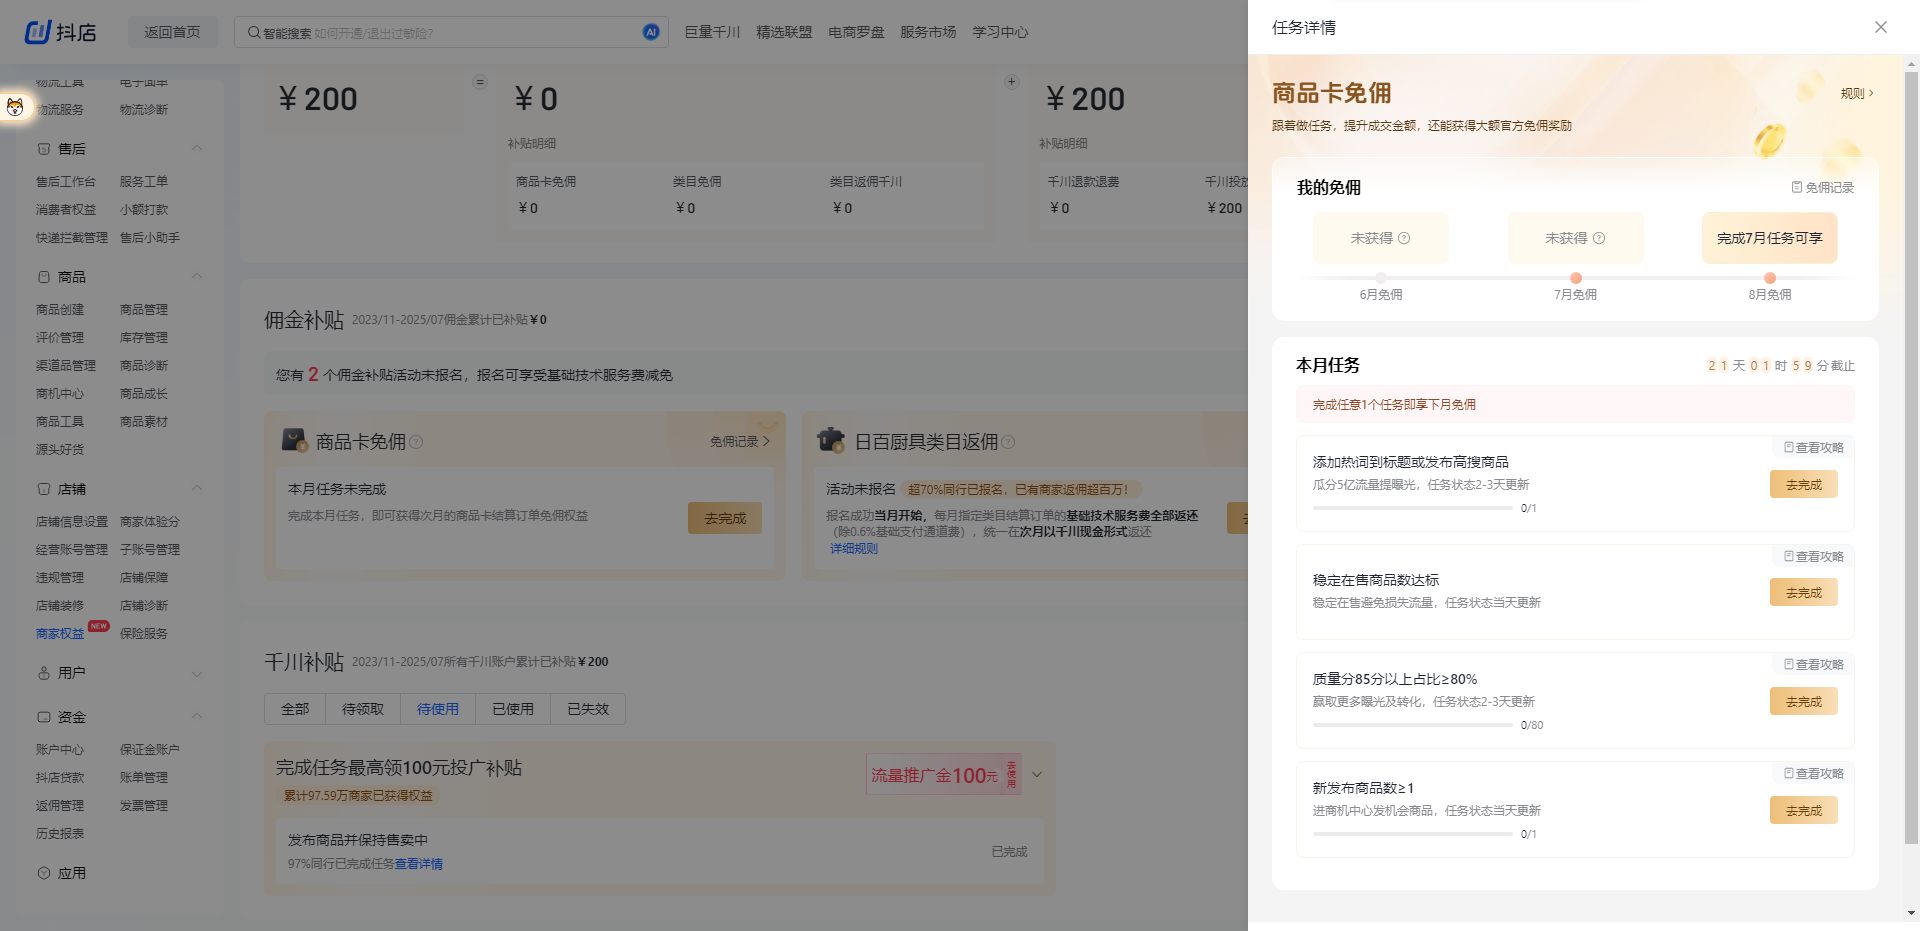Click 查看攻略 icon beside 添加热词到标题 task
The height and width of the screenshot is (931, 1920).
[1788, 447]
